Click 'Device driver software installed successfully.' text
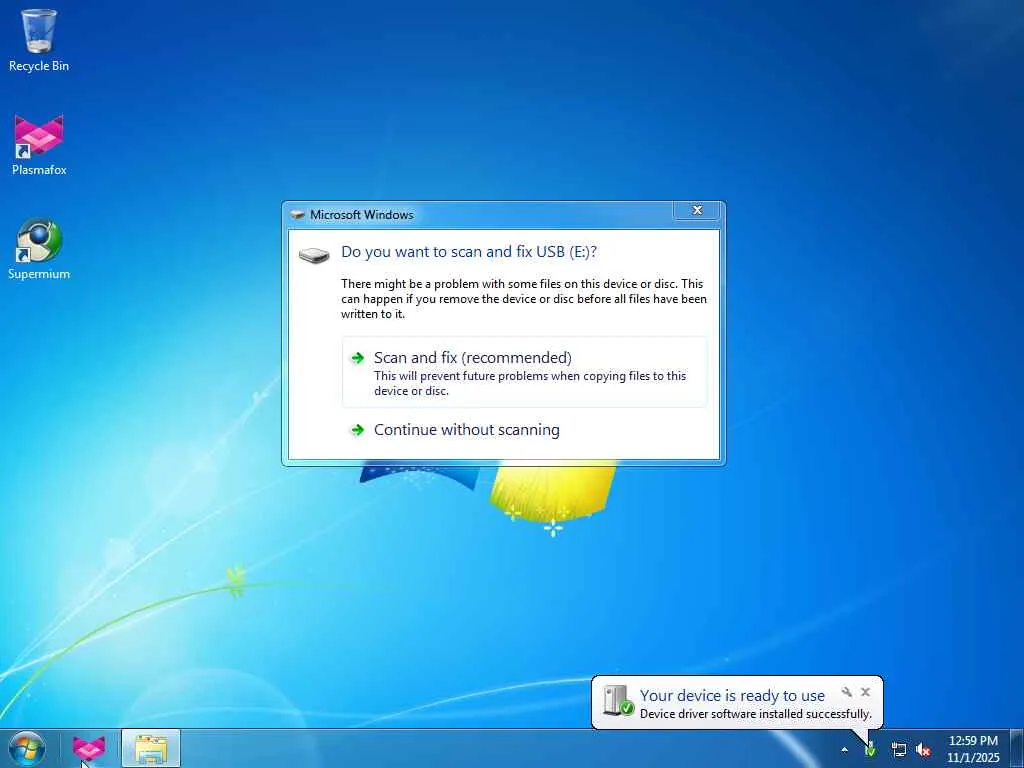Image resolution: width=1024 pixels, height=768 pixels. pyautogui.click(x=756, y=714)
